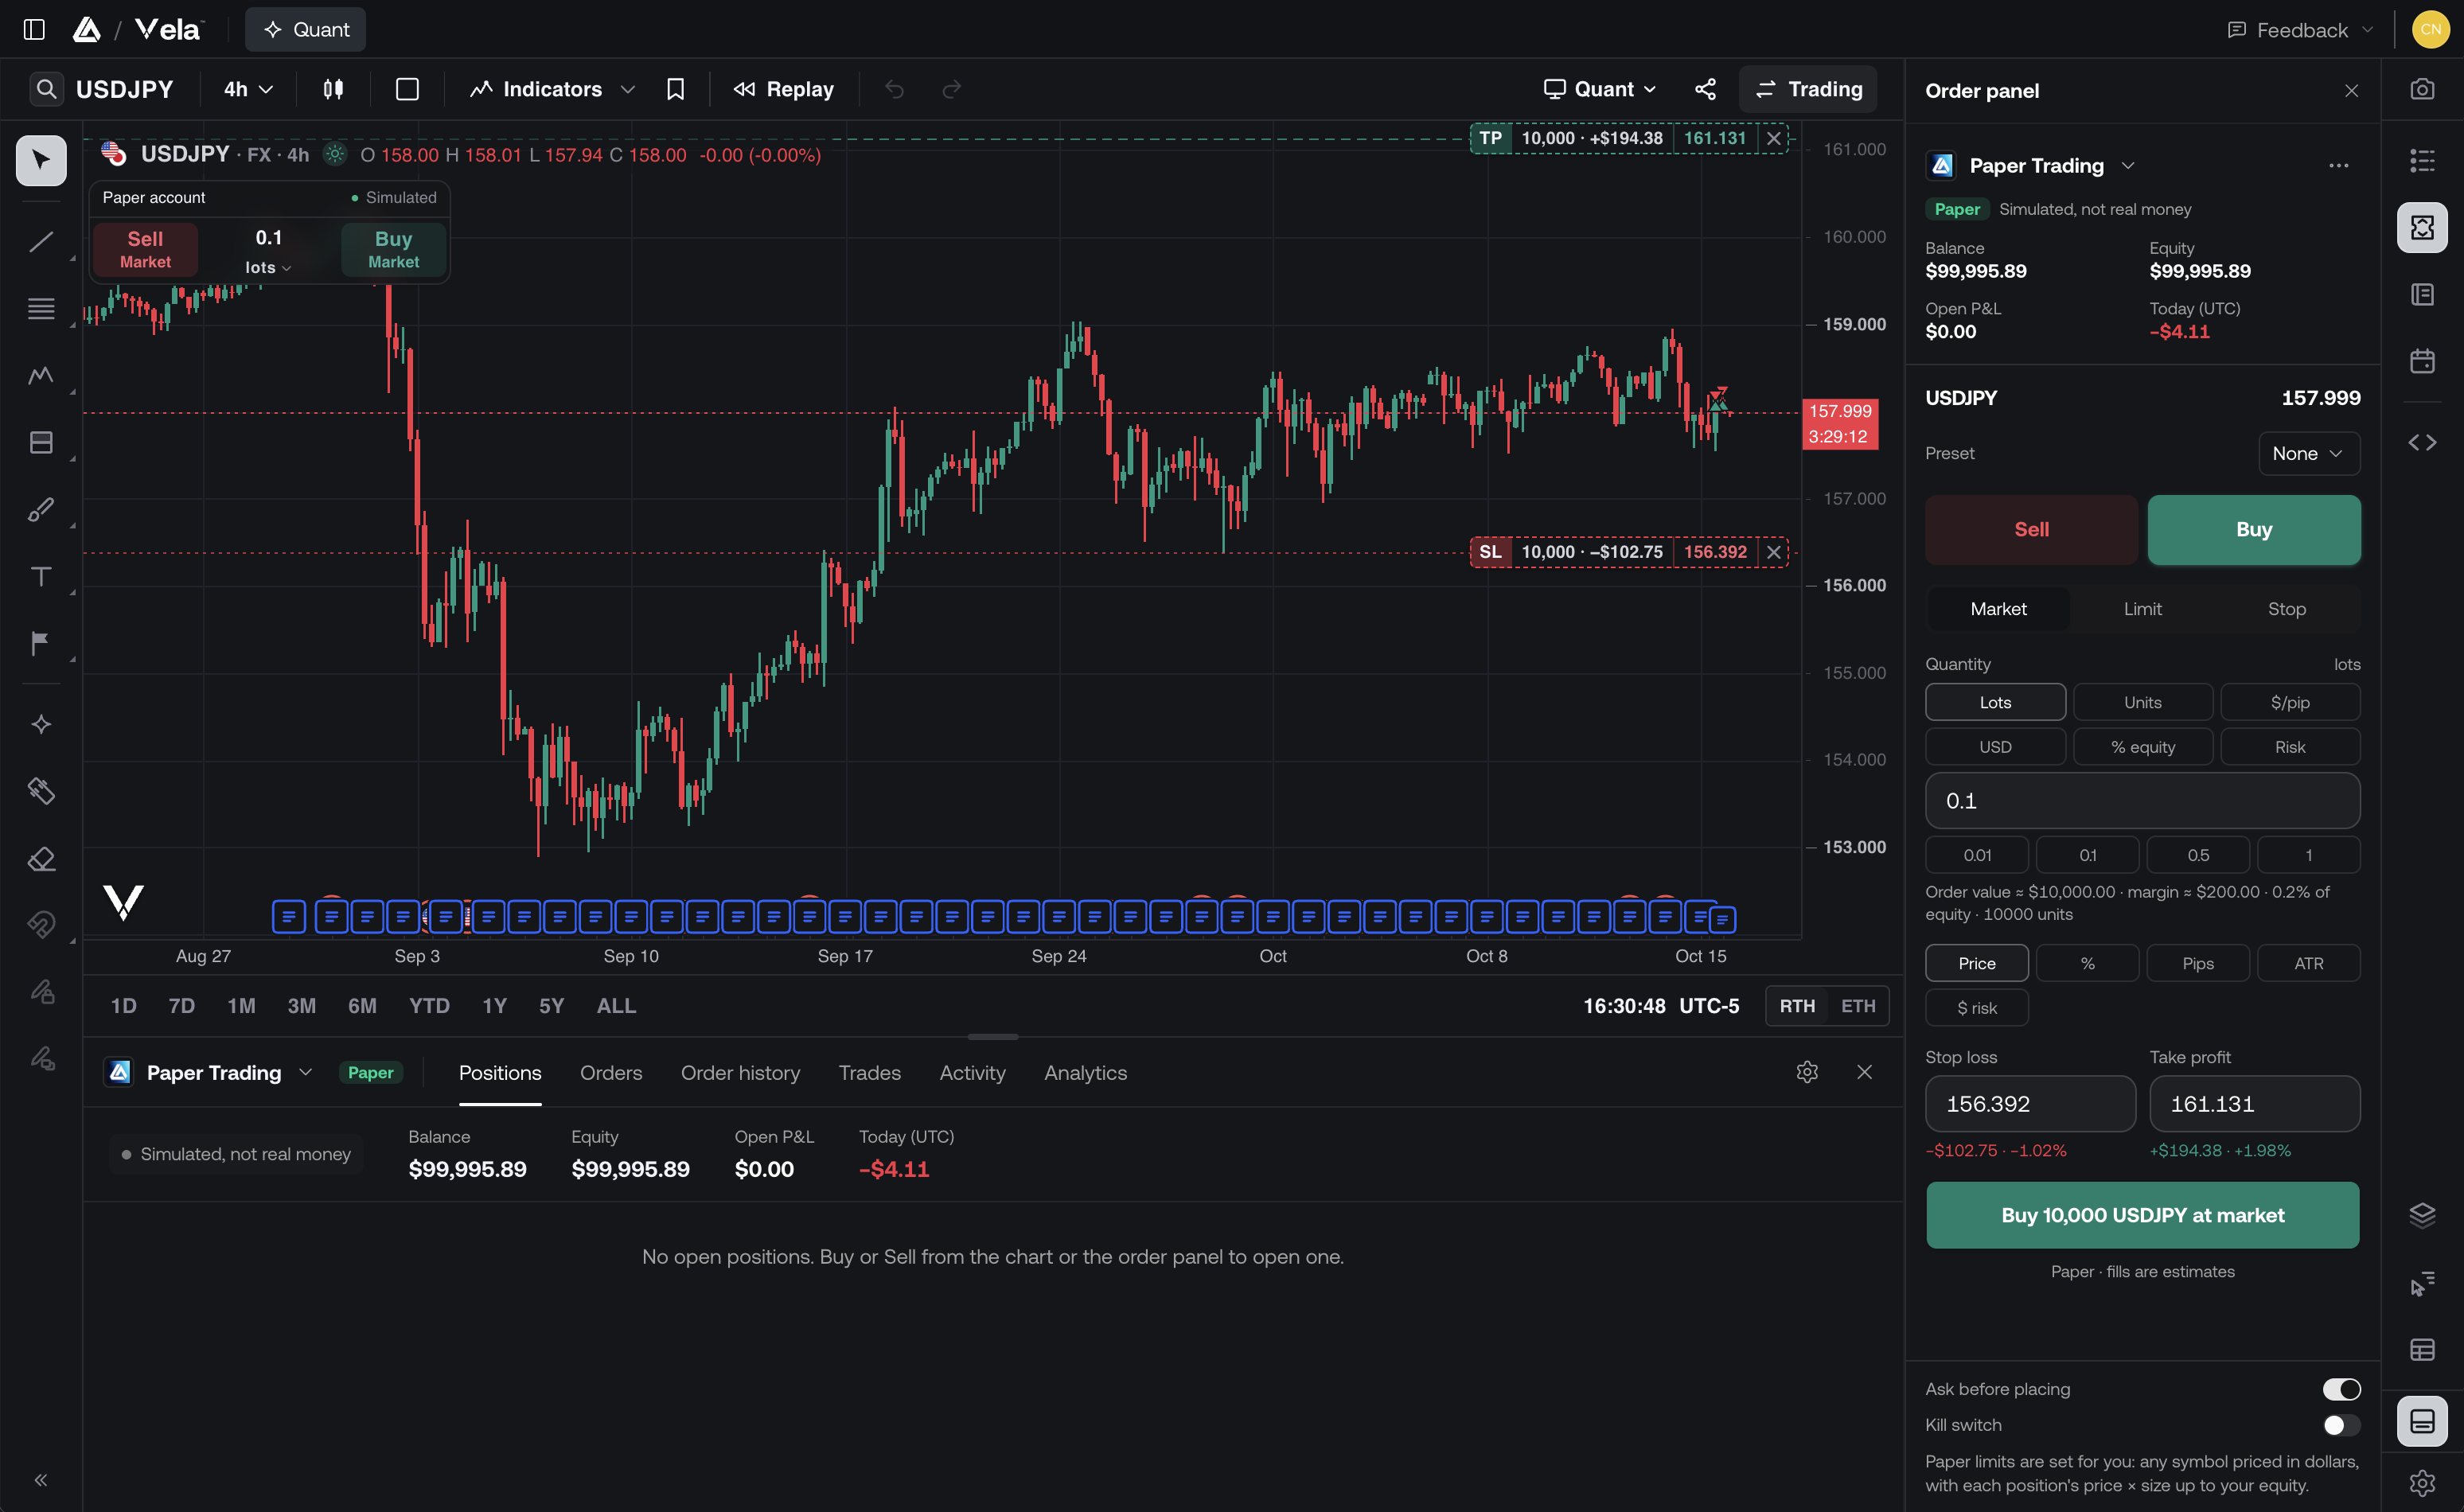Switch session to RTH
The height and width of the screenshot is (1512, 2464).
[x=1797, y=1006]
